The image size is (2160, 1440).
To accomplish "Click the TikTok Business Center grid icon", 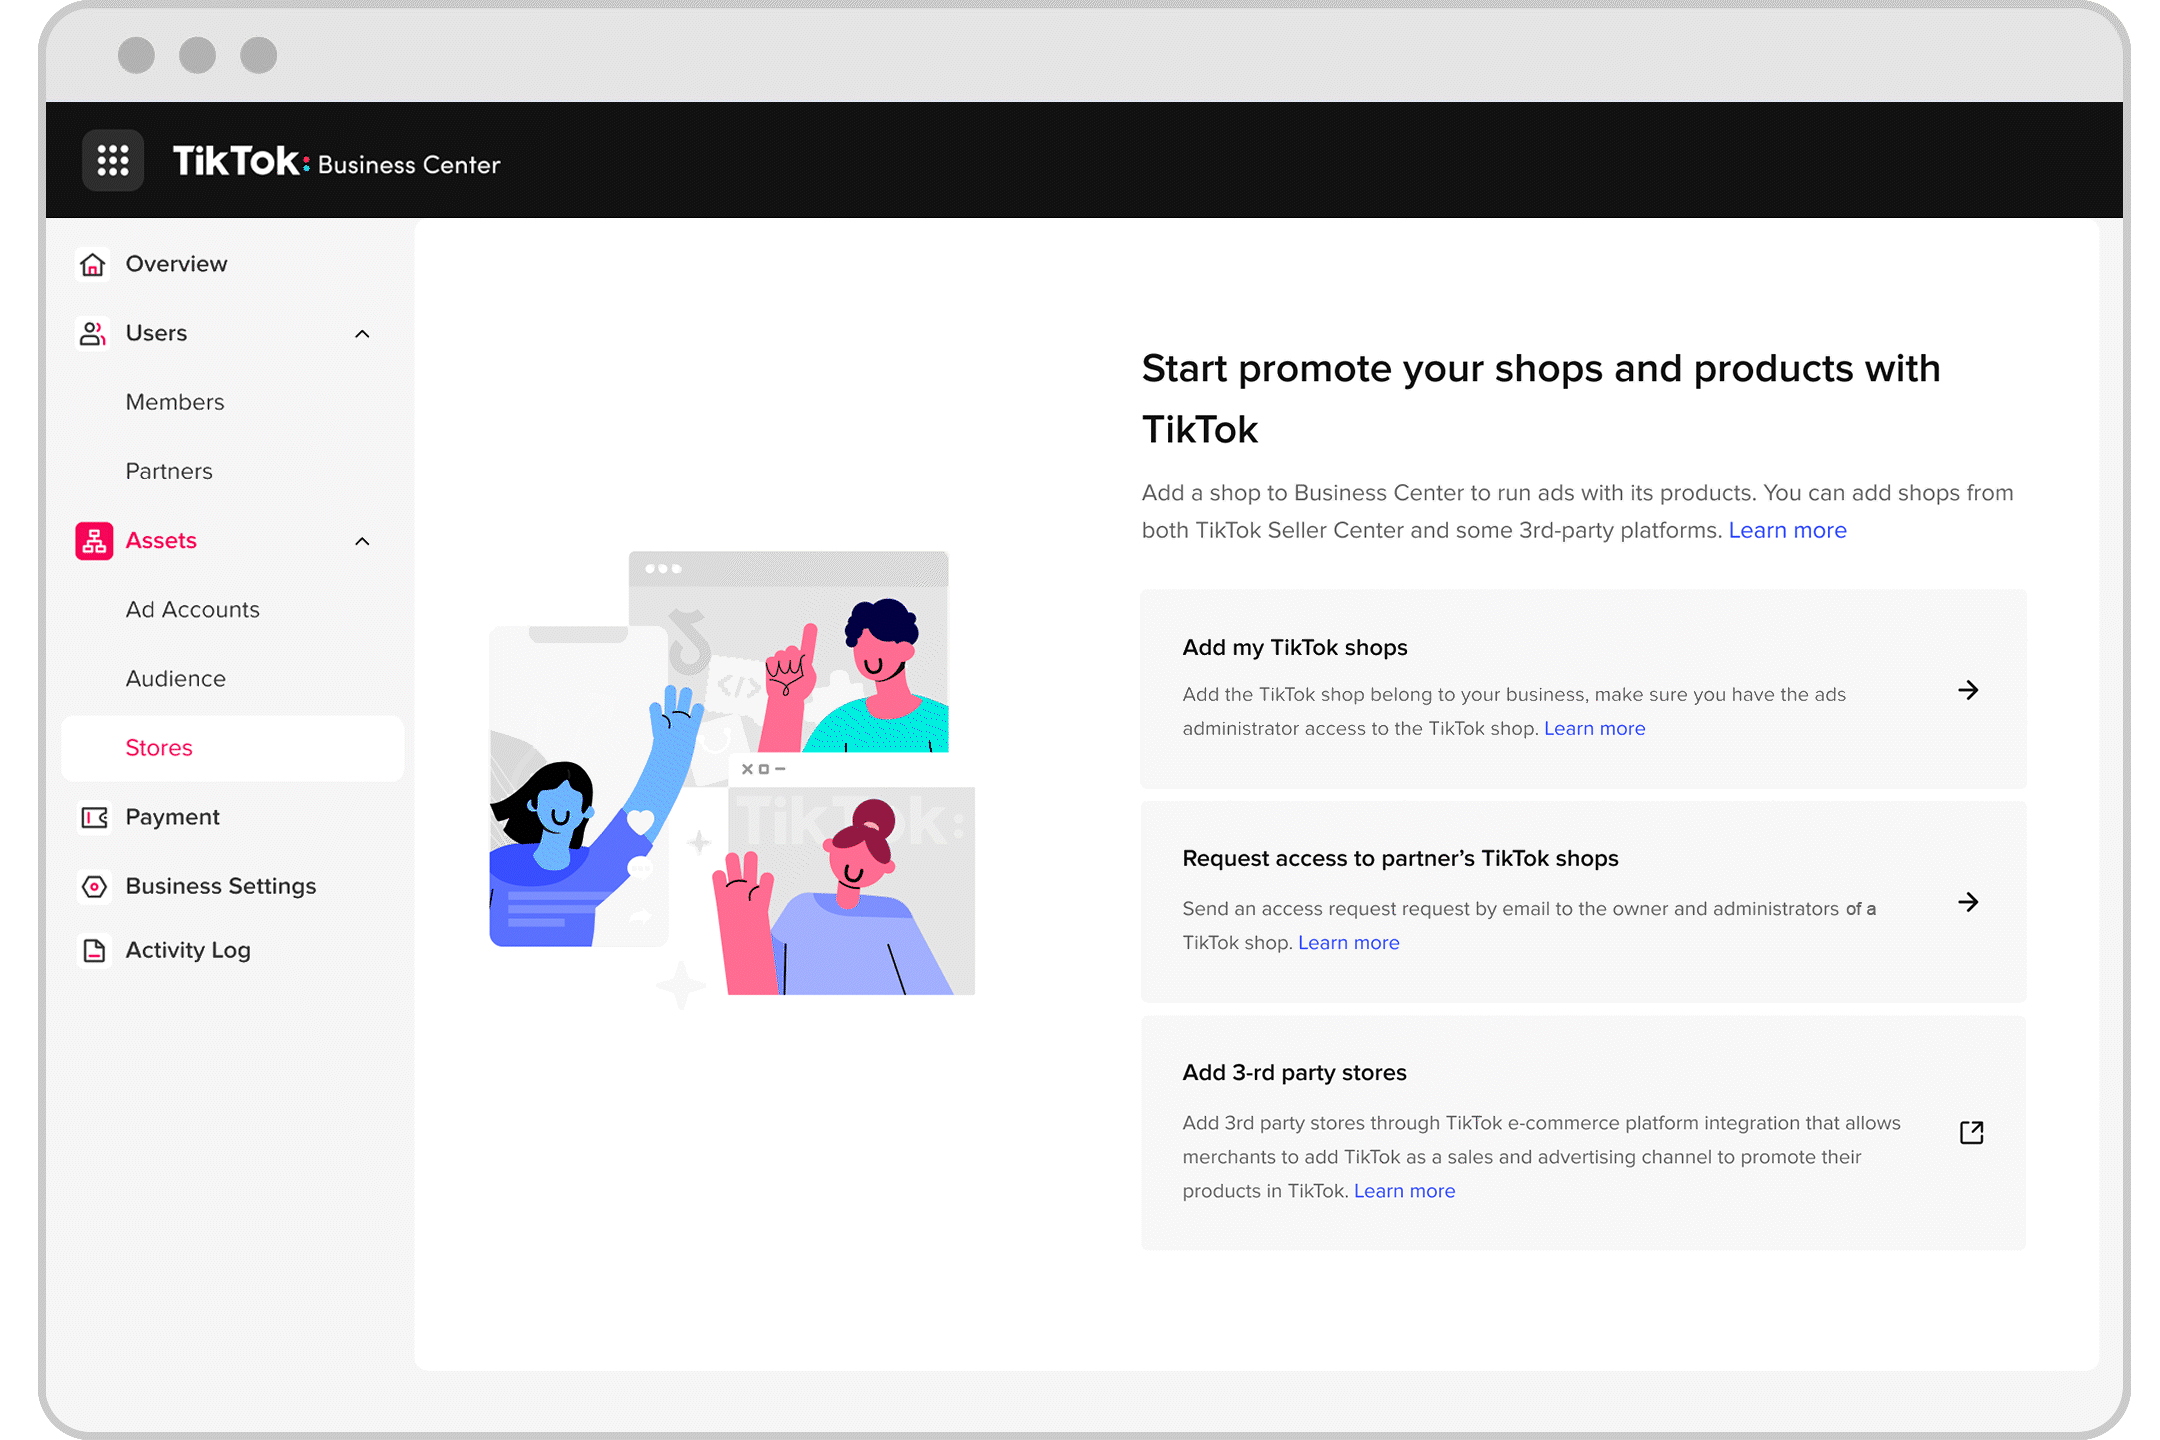I will [112, 162].
